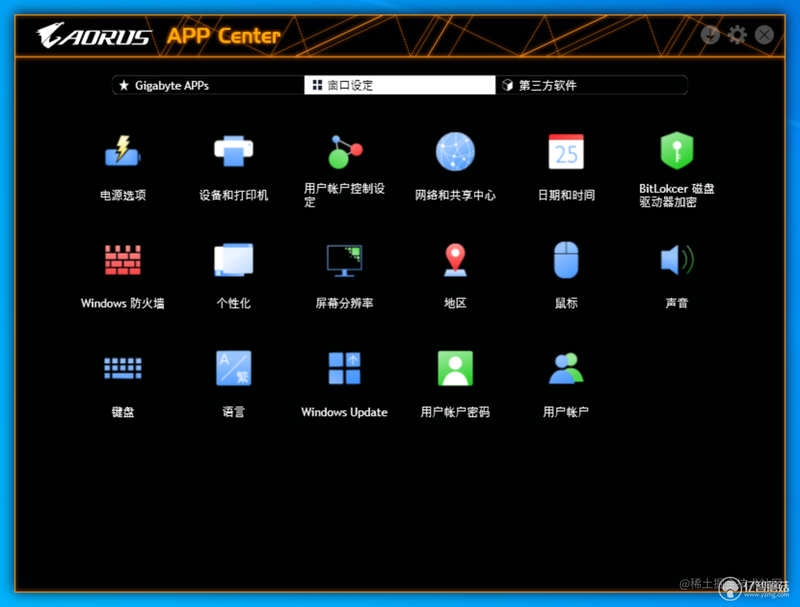
Task: Open the BitLokcer 磁盘驱动器加密 shield icon
Action: tap(677, 151)
